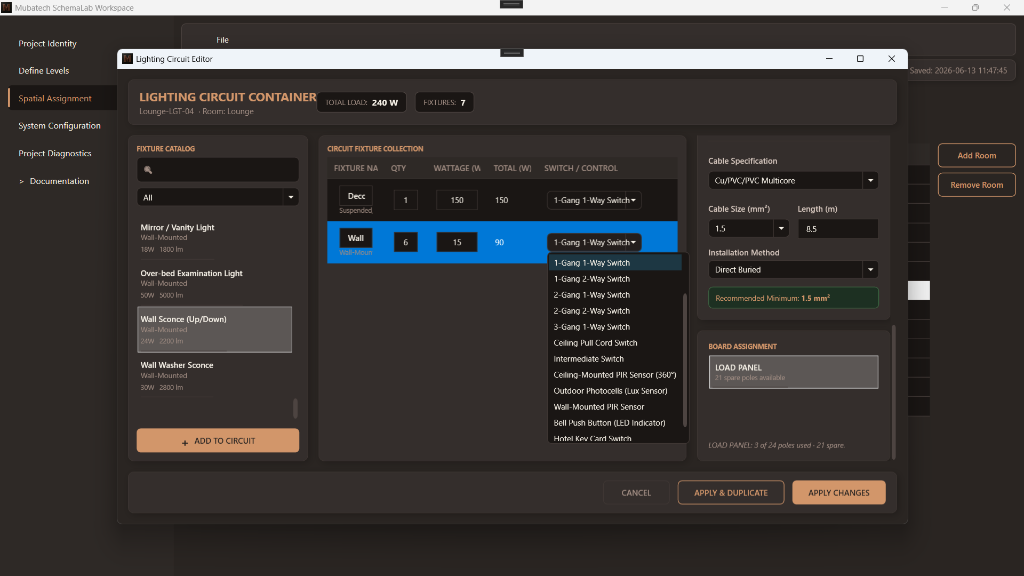Click the Wall fixture name cell

pos(356,238)
